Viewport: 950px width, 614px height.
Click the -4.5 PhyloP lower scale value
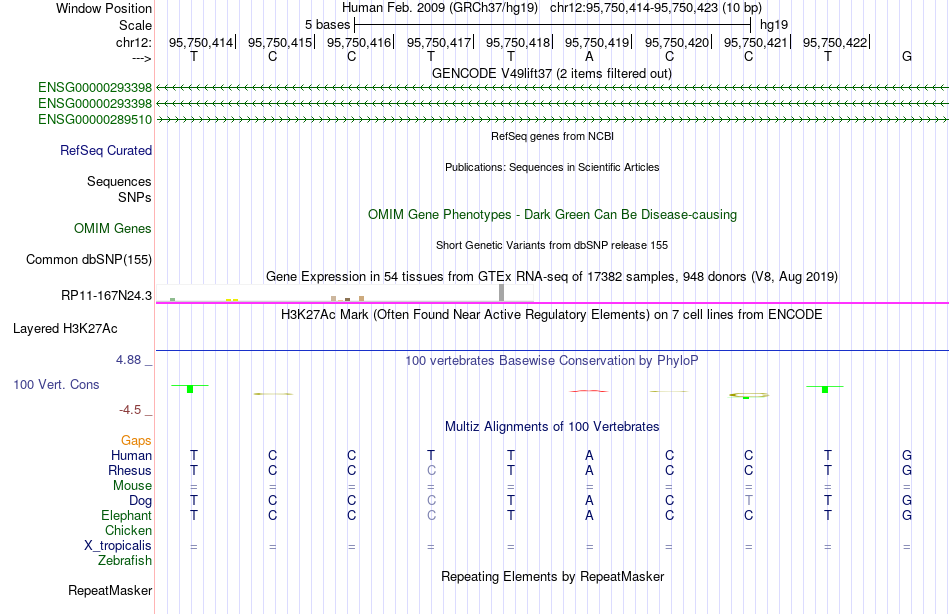coord(130,410)
